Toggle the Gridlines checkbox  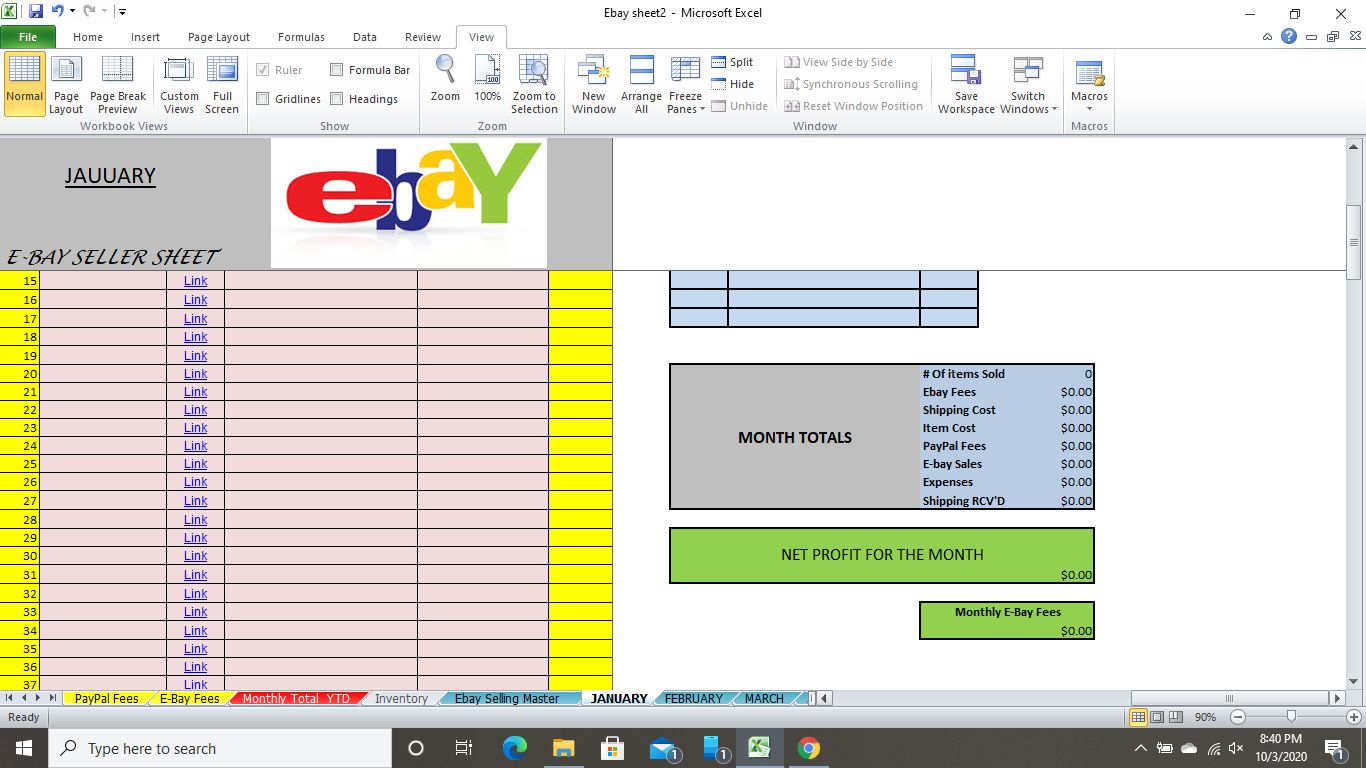coord(263,99)
